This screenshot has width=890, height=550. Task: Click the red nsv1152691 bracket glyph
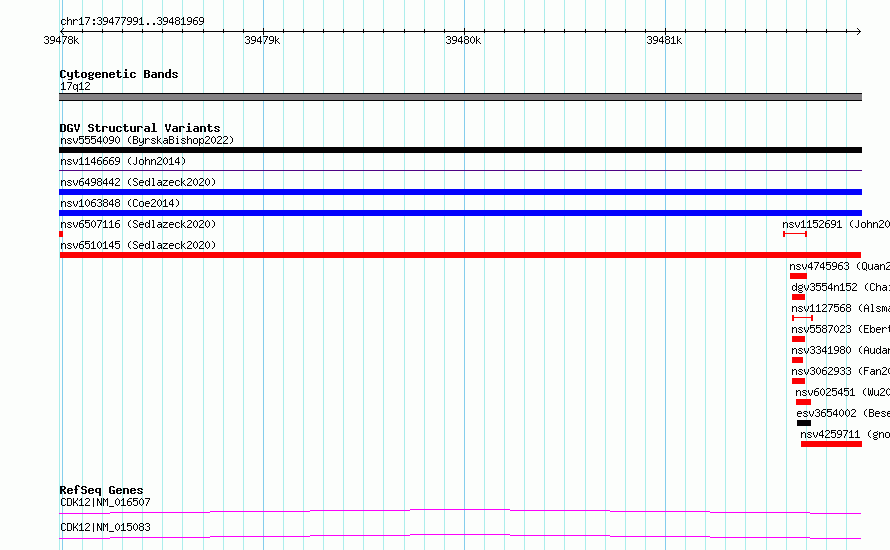pyautogui.click(x=795, y=234)
